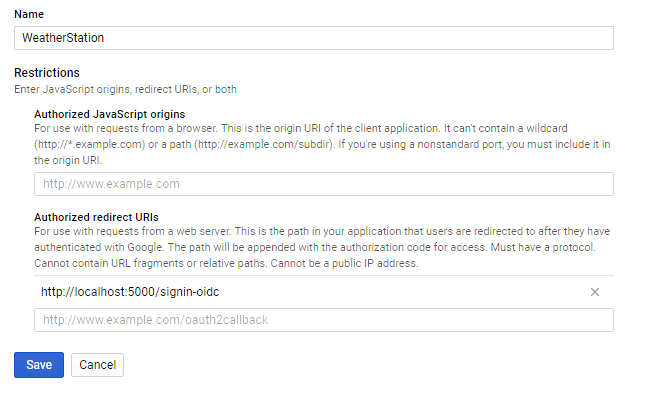
Task: Click the new redirect URI input box
Action: 324,320
